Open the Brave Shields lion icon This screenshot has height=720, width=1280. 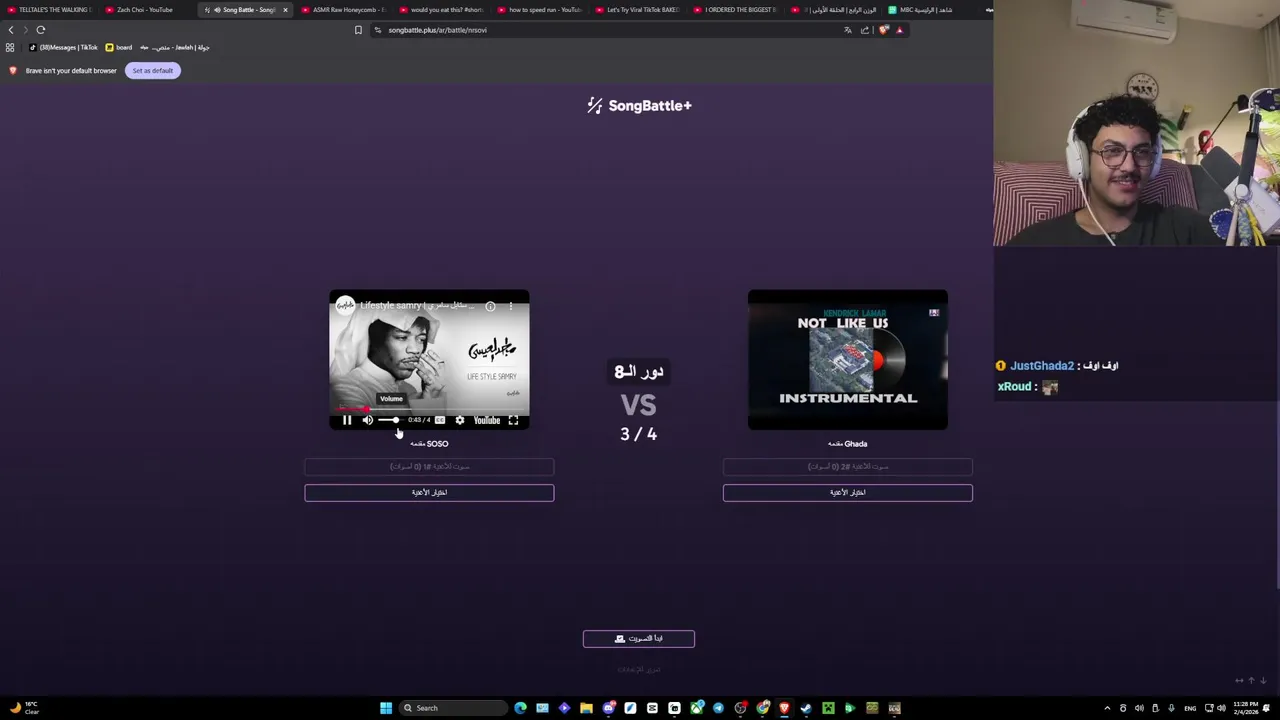click(883, 30)
